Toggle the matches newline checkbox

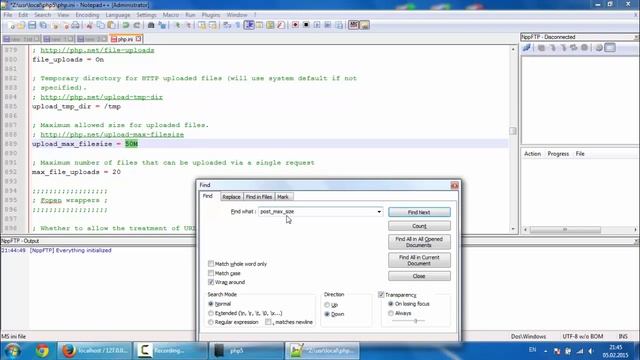coord(268,322)
